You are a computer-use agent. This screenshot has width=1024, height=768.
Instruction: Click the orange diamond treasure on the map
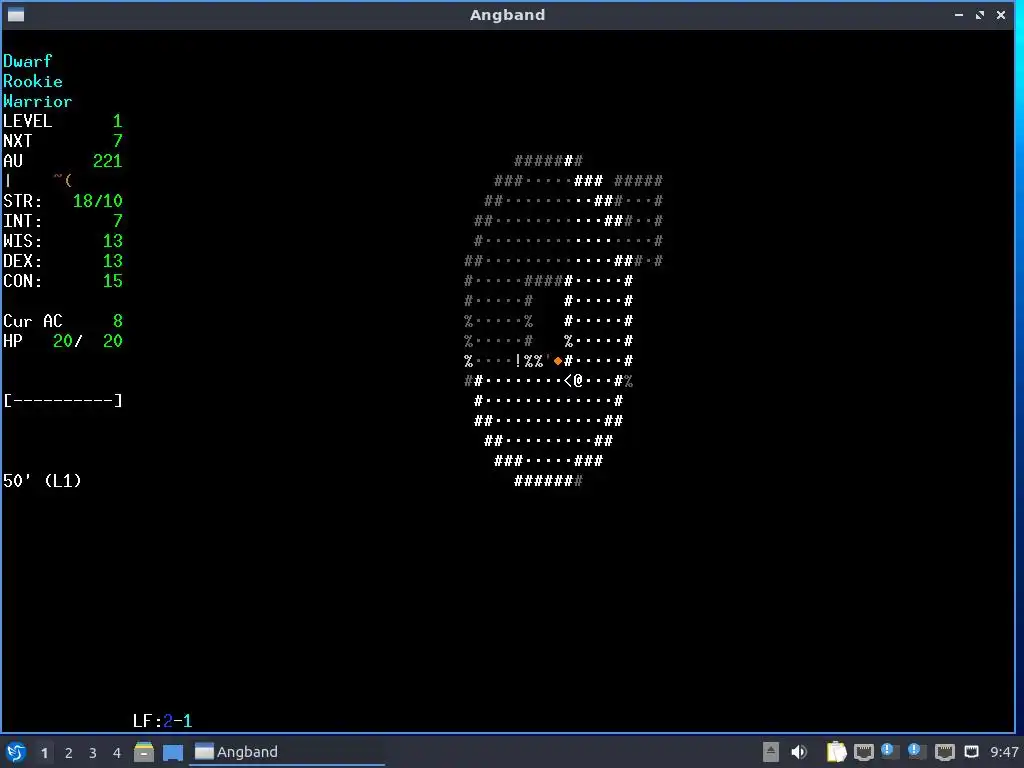(558, 360)
